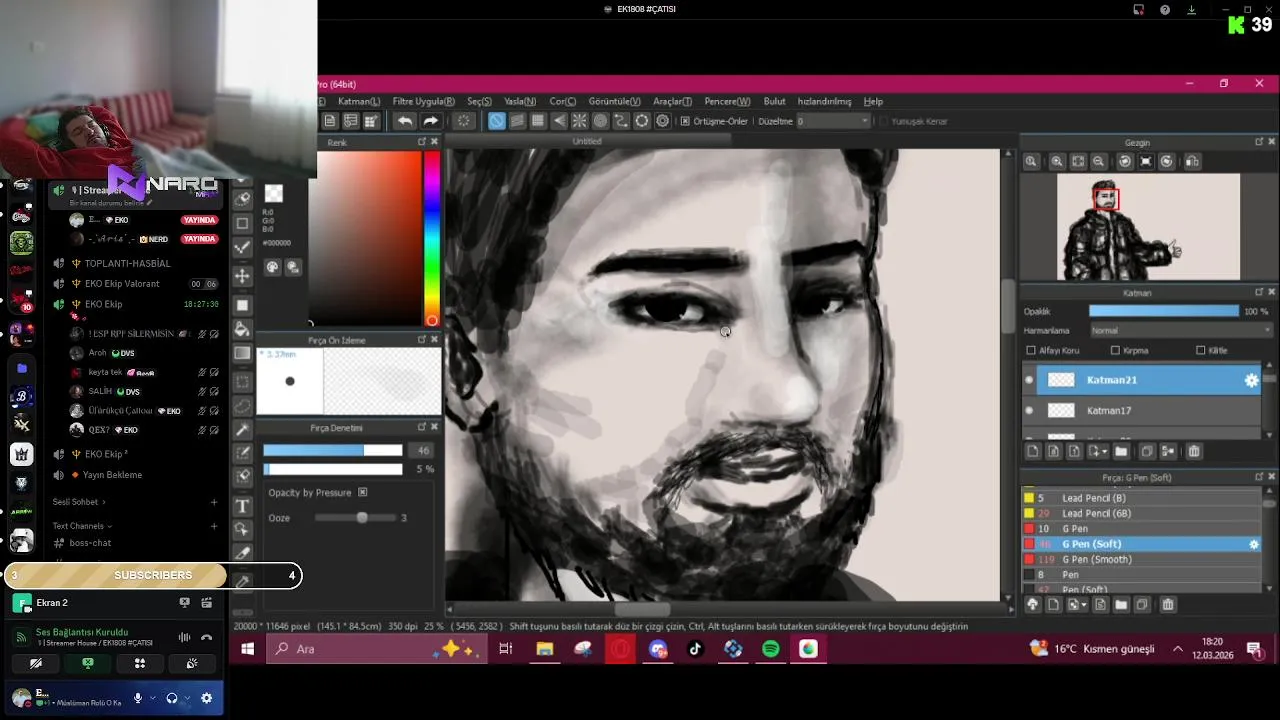Click the Windows Start button
Screen dimensions: 1280x720
(x=247, y=649)
